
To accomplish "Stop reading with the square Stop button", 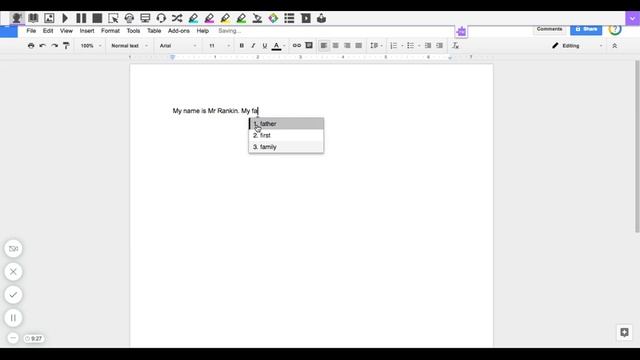I will click(x=97, y=18).
